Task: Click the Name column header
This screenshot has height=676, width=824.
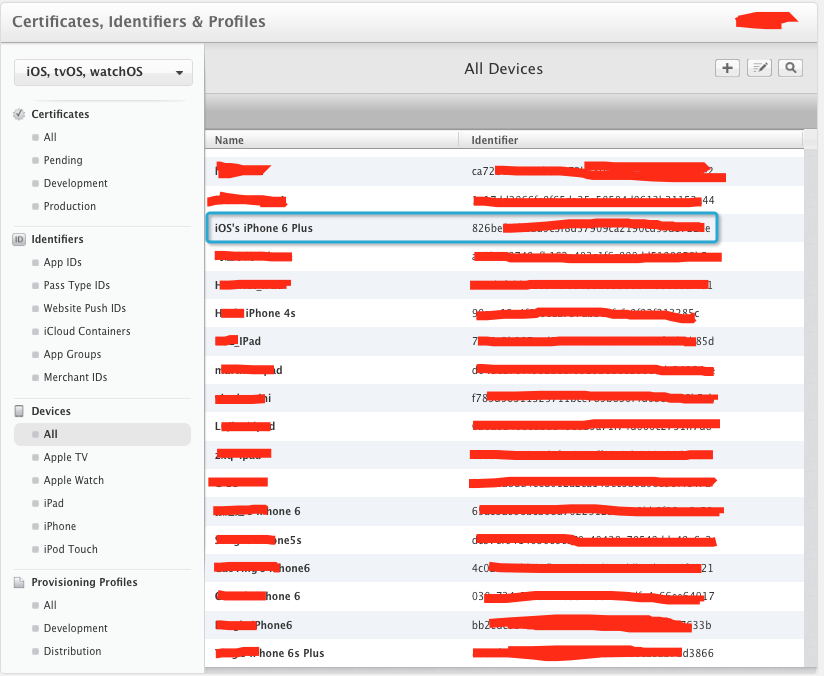Action: [x=229, y=140]
